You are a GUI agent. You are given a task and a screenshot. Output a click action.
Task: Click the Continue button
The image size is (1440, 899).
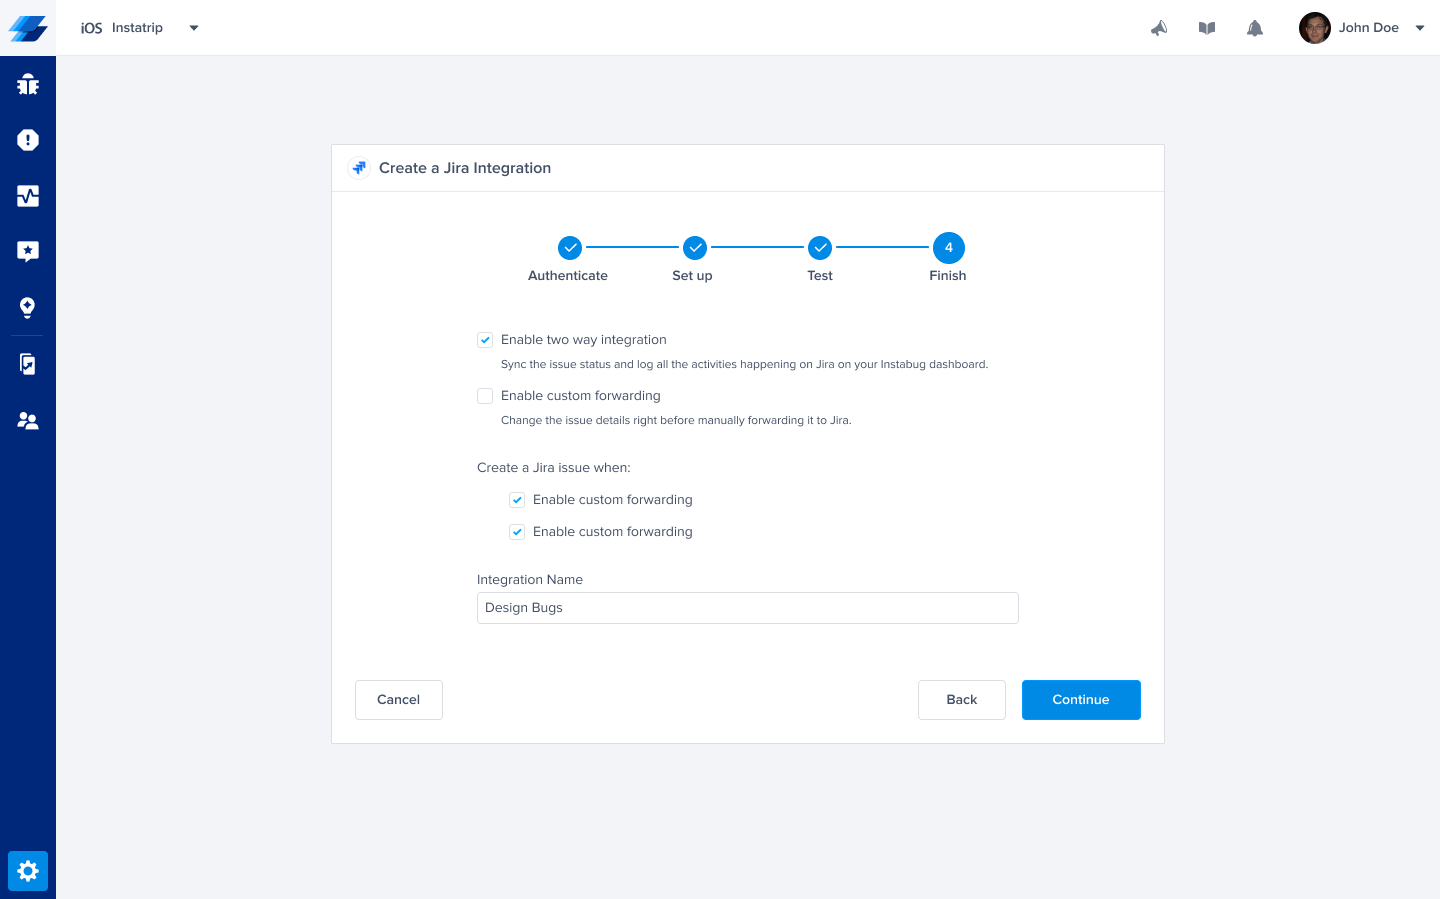pos(1081,700)
